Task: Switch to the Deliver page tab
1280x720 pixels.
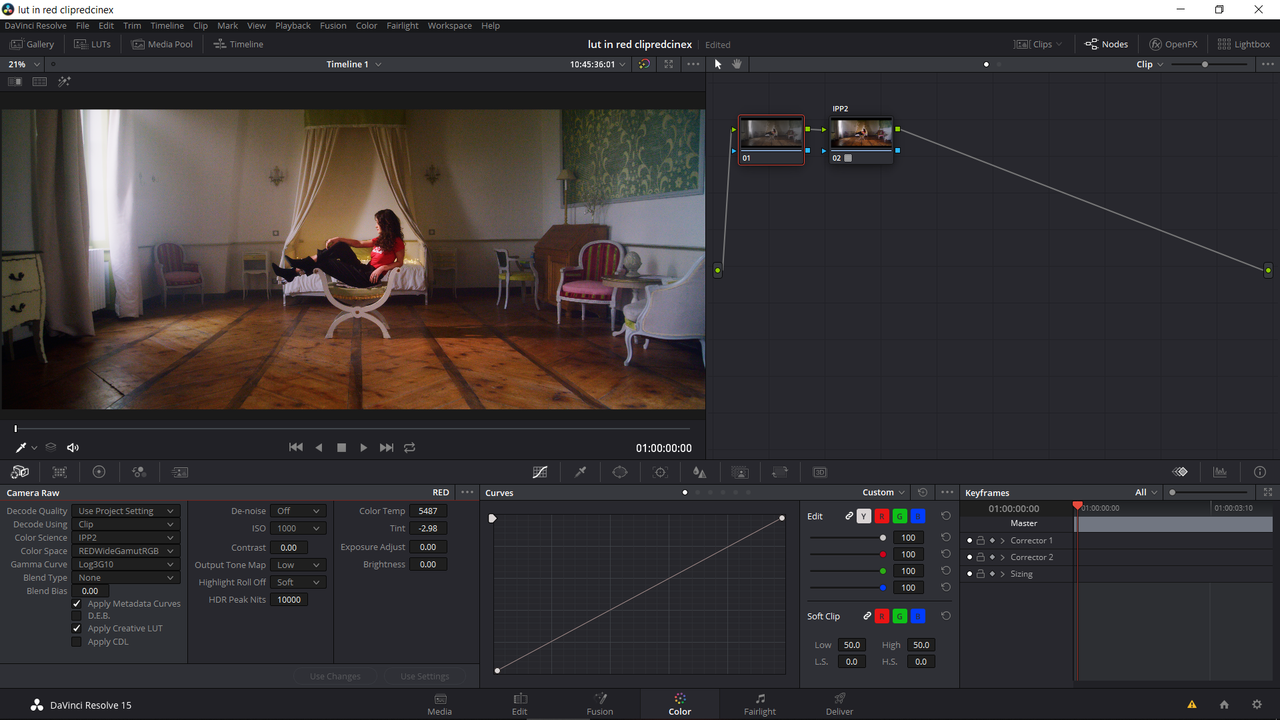Action: (x=839, y=704)
